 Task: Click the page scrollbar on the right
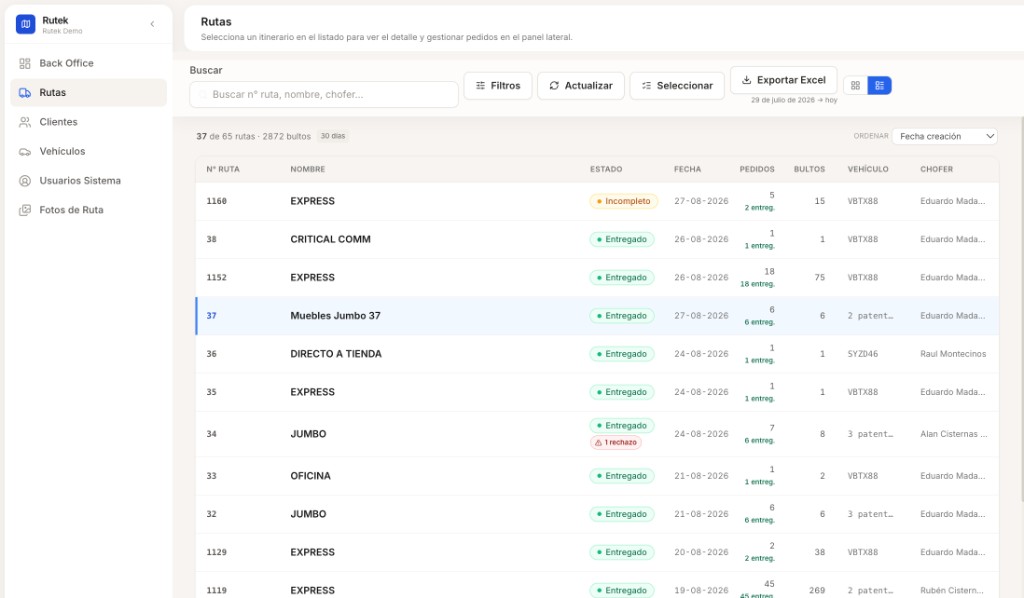[1021, 309]
